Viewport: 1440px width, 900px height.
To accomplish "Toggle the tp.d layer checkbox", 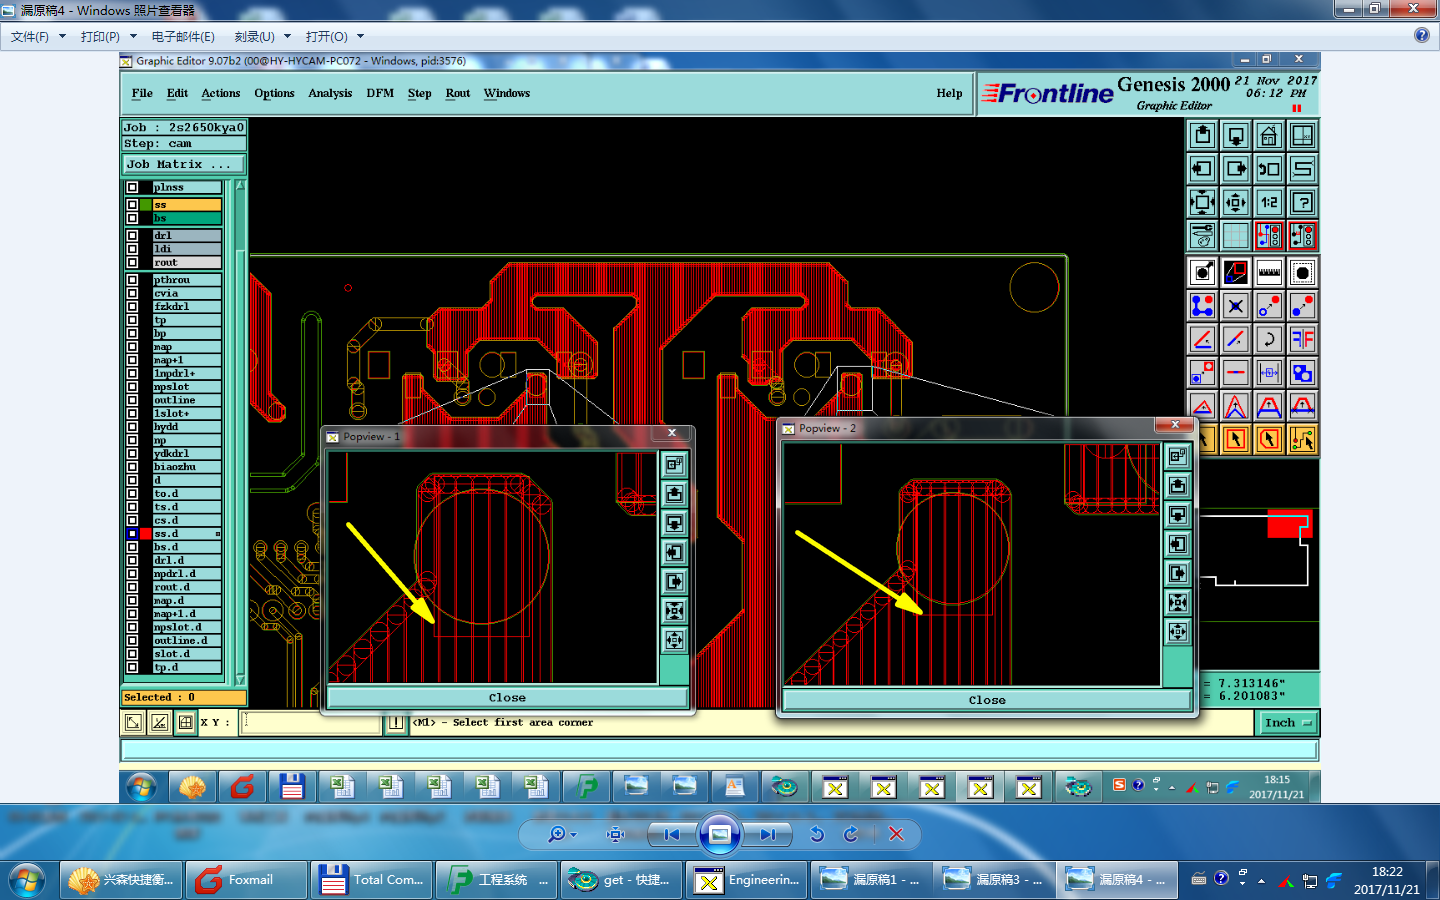I will coord(132,667).
